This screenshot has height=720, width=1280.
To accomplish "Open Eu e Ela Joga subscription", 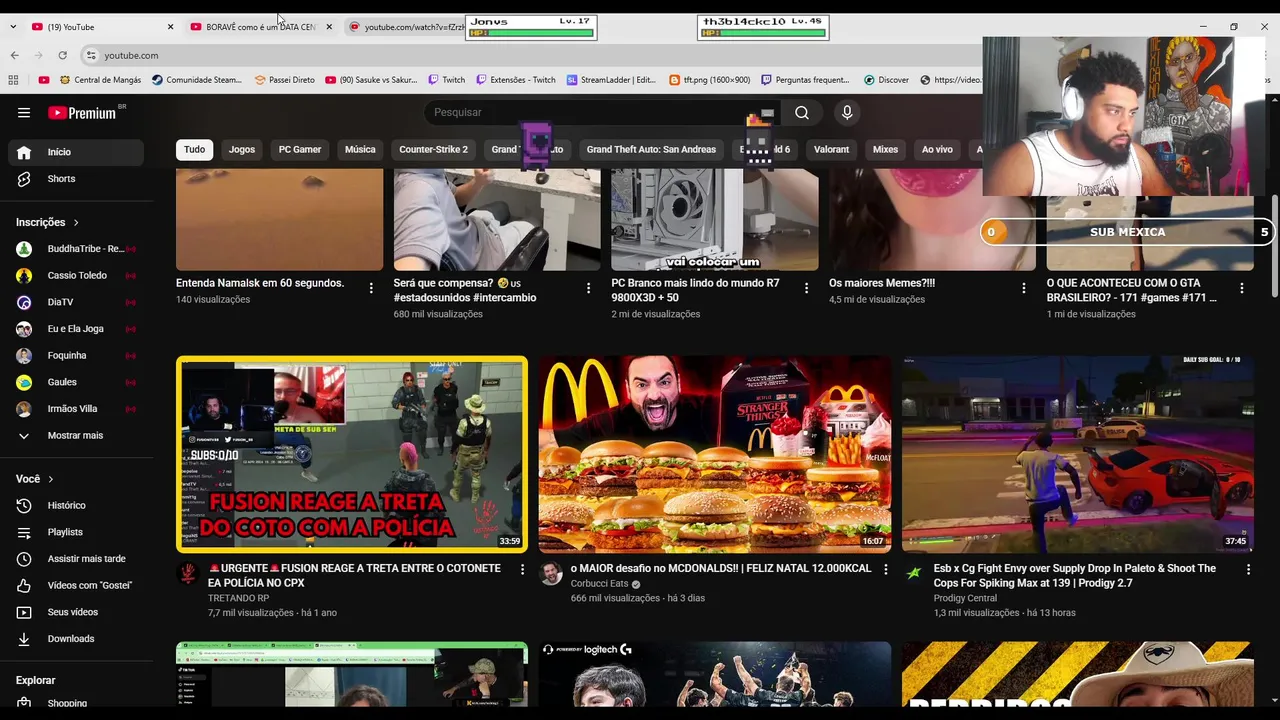I will (x=76, y=329).
